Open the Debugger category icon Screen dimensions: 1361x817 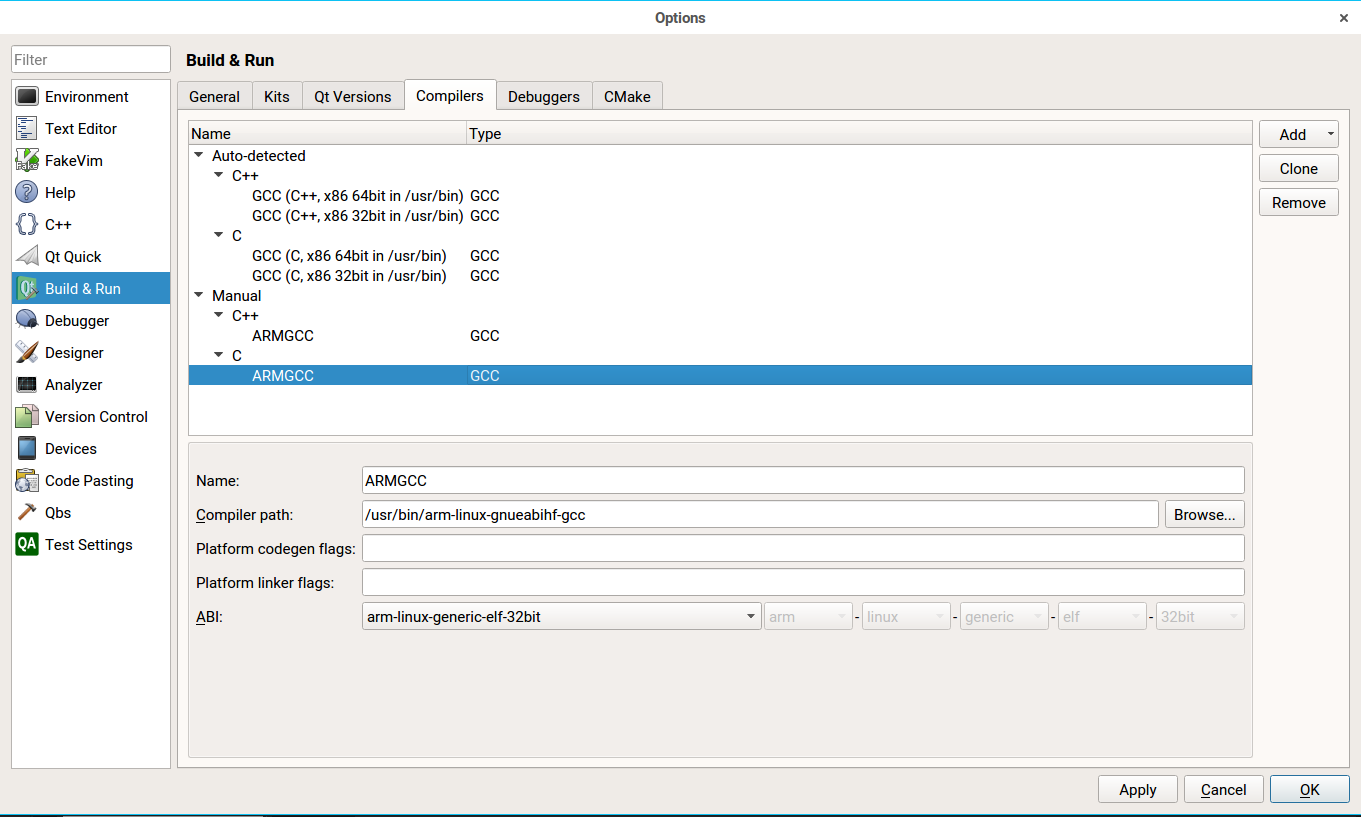(27, 321)
